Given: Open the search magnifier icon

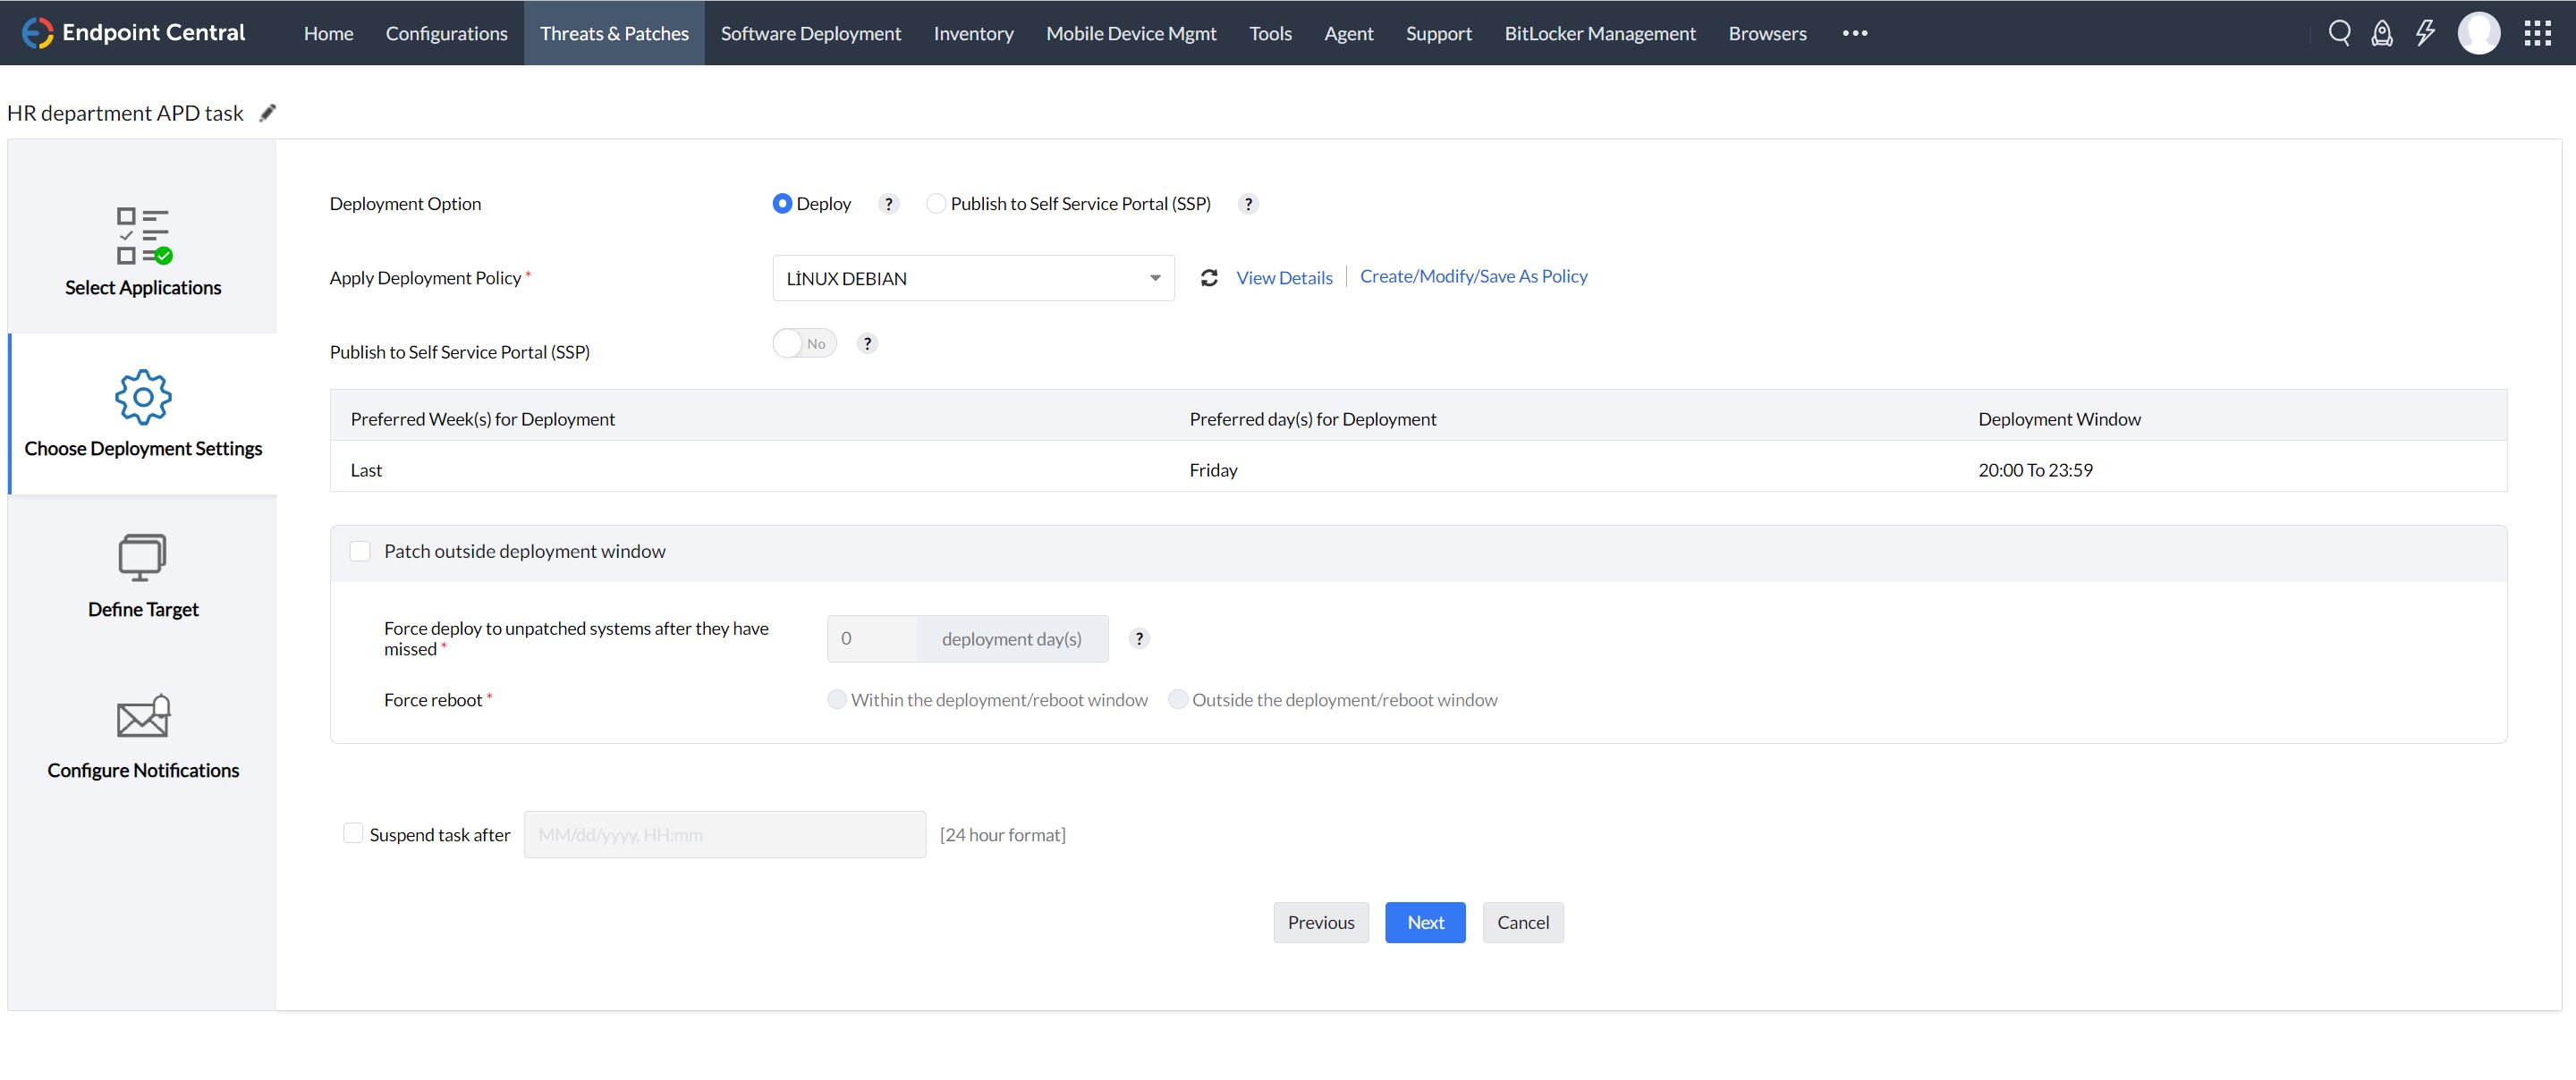Looking at the screenshot, I should point(2339,33).
